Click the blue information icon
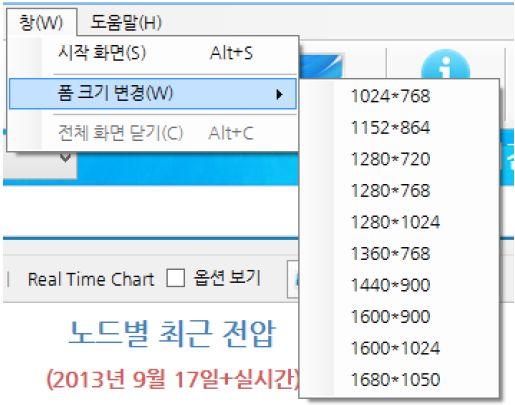The height and width of the screenshot is (405, 515). point(445,65)
